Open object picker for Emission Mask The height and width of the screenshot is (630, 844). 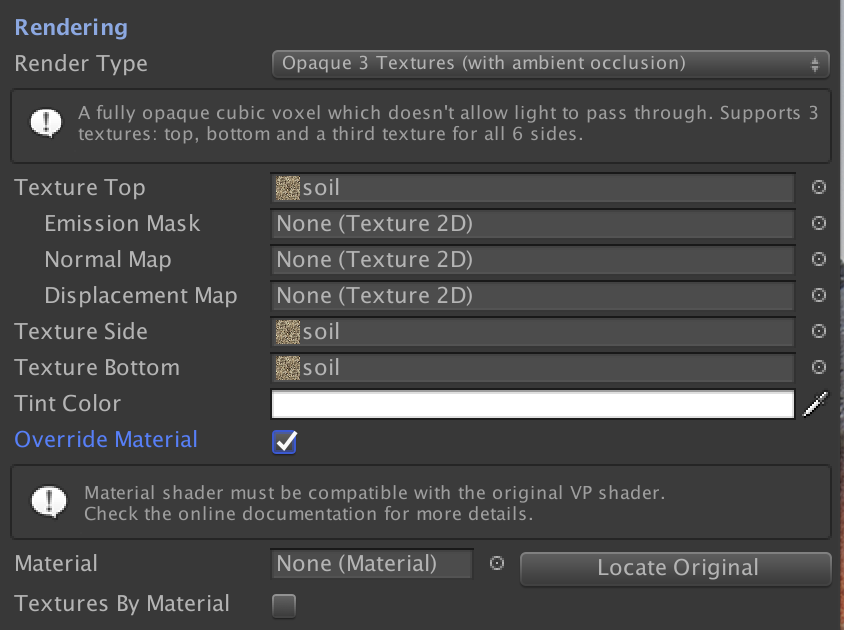(819, 223)
